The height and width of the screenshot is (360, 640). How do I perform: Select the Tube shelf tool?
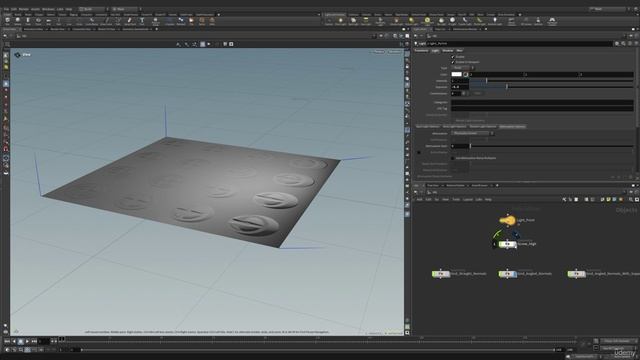tap(28, 21)
